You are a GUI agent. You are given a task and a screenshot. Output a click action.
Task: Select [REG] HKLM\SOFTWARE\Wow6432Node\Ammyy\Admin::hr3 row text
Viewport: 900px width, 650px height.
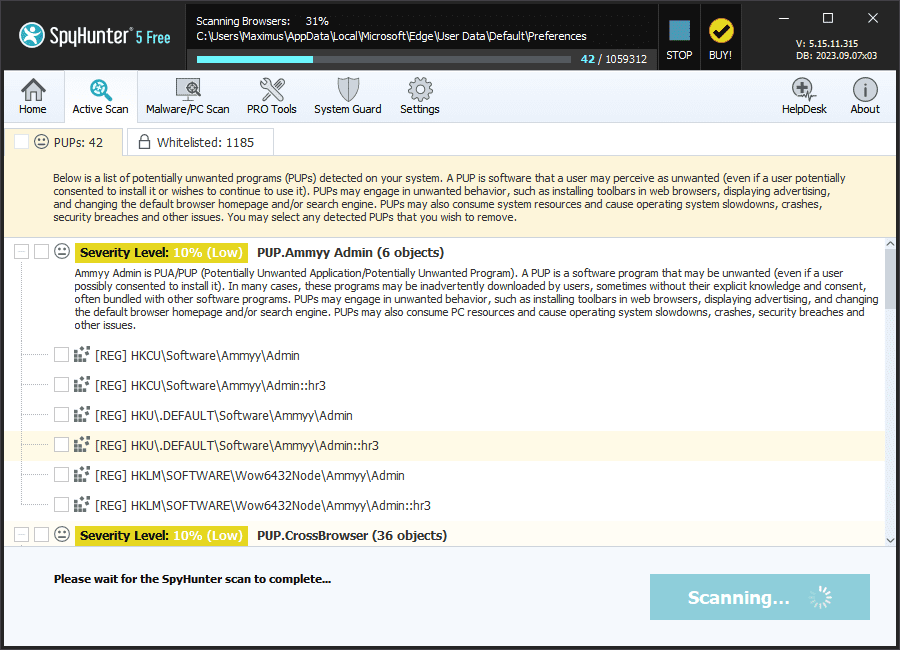pyautogui.click(x=263, y=506)
